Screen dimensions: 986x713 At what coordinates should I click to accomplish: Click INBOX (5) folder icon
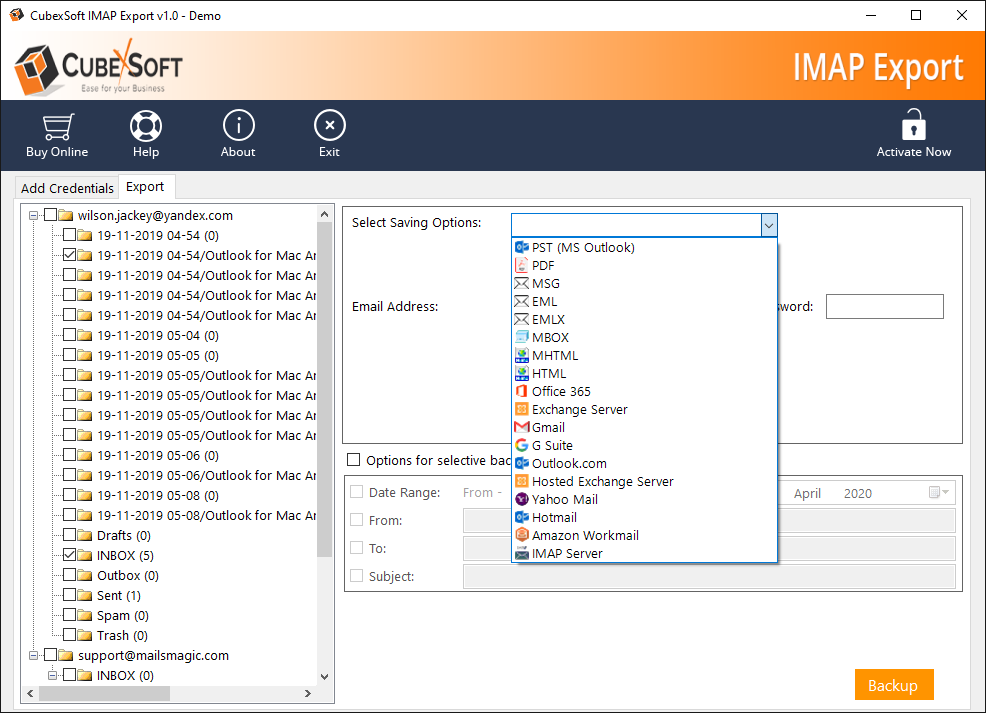pos(85,556)
